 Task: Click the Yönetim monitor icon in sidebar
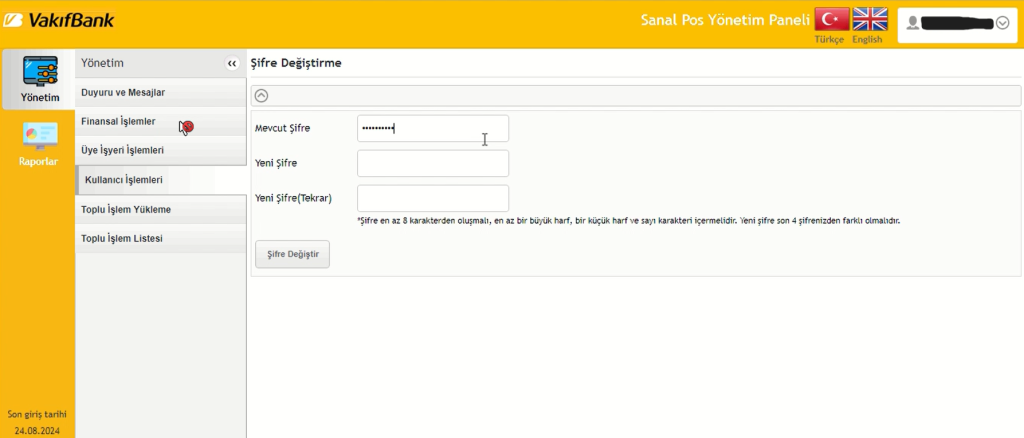[40, 71]
